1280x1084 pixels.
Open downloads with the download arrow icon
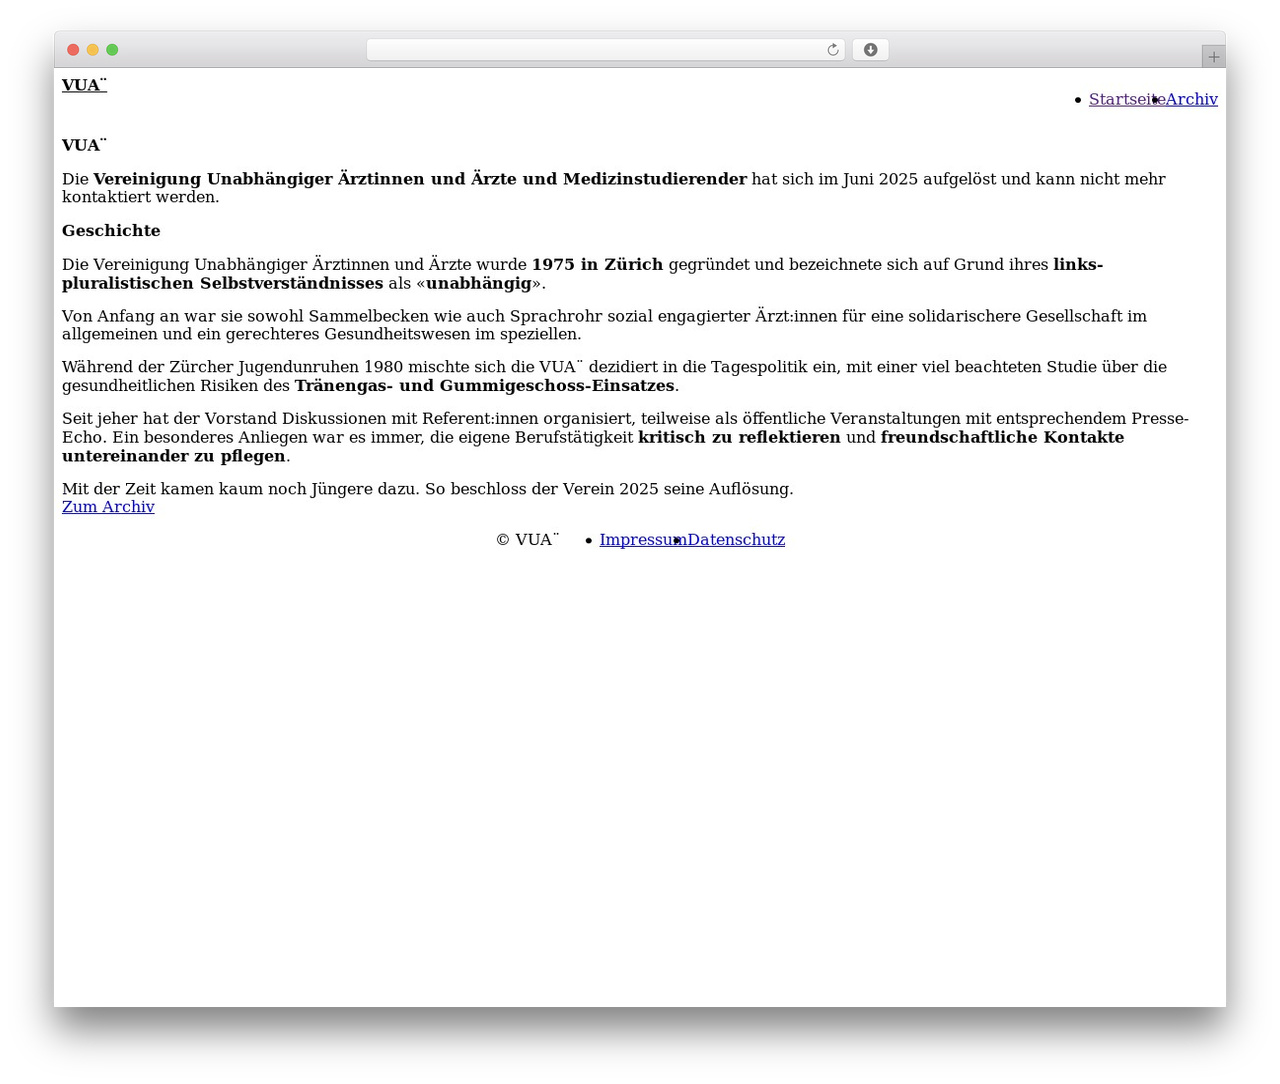pyautogui.click(x=870, y=50)
